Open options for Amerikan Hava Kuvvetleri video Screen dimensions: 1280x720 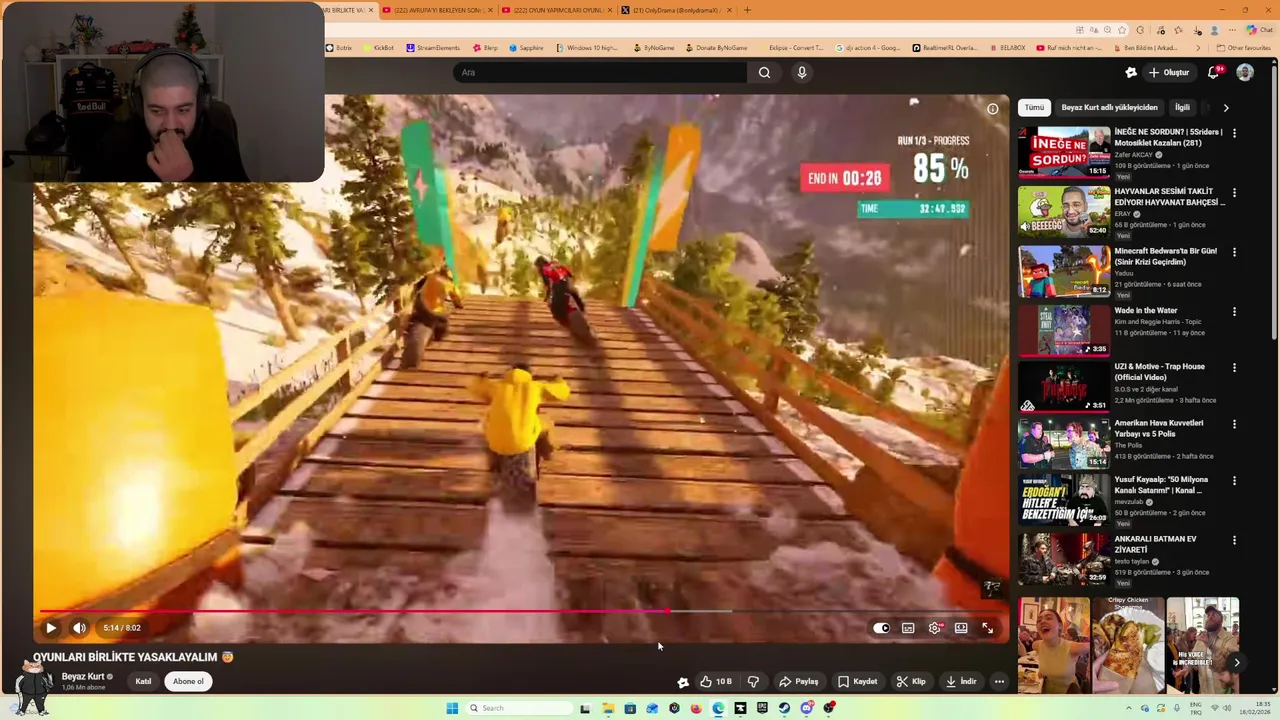1234,424
